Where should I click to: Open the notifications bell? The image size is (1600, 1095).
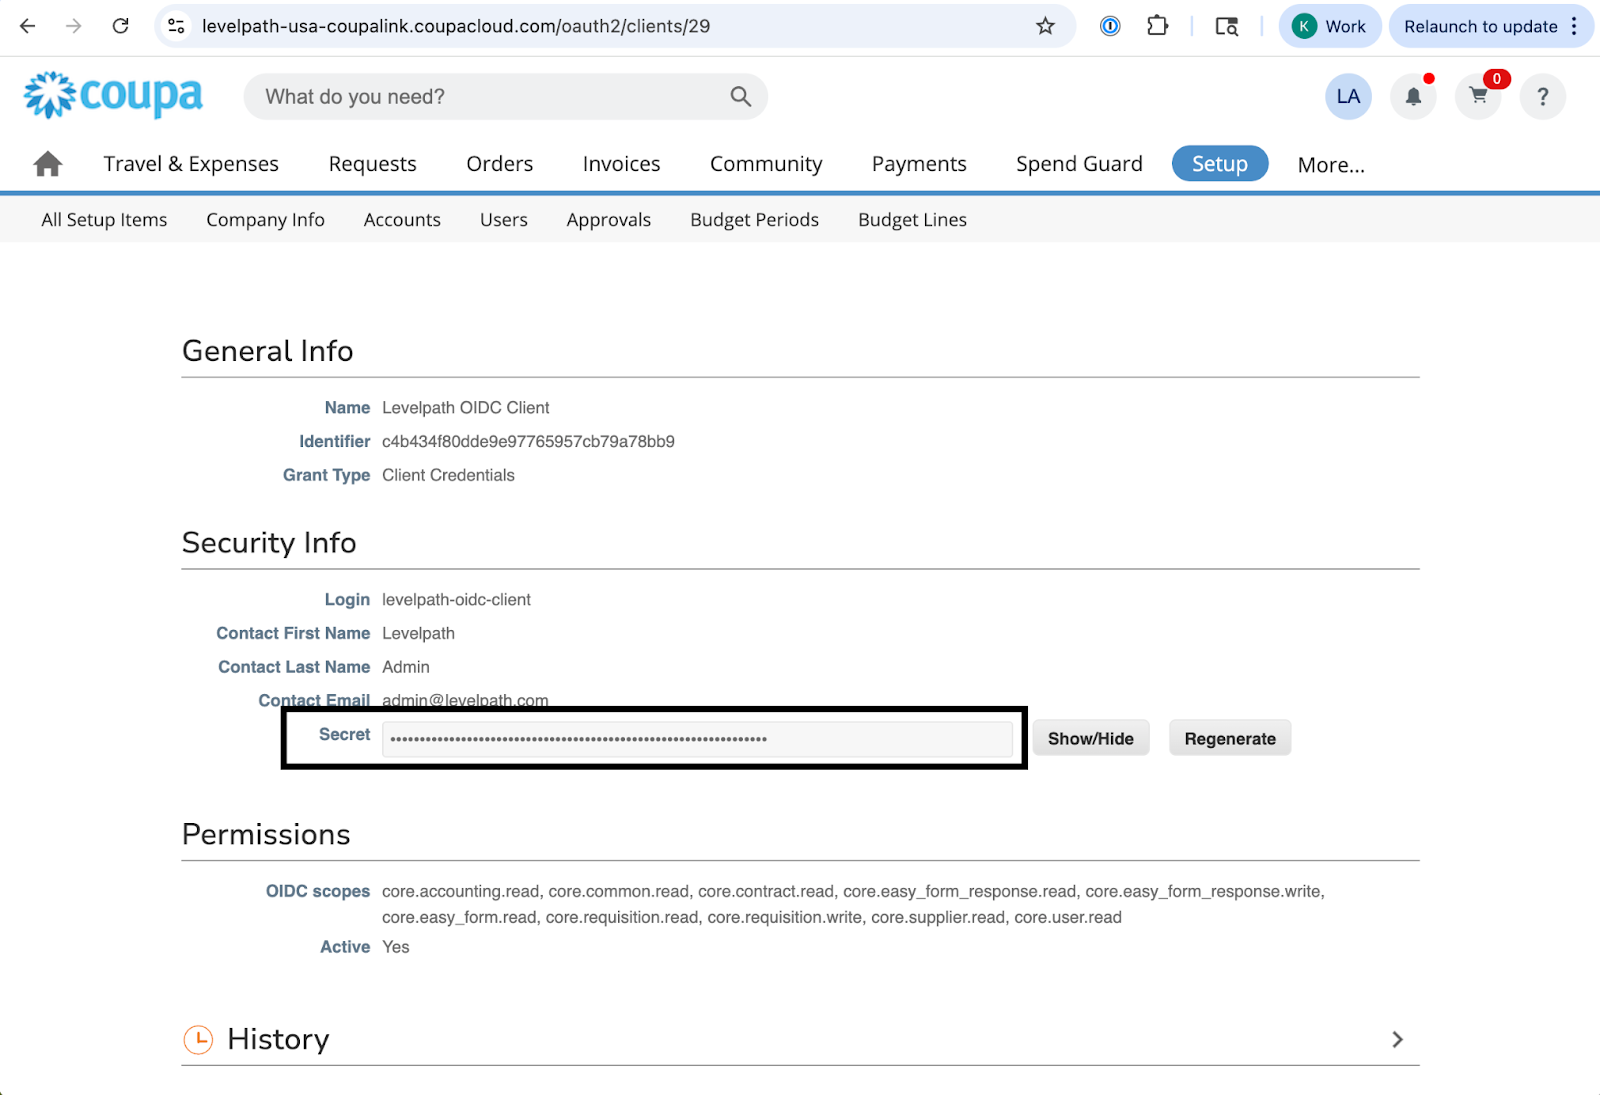point(1413,97)
